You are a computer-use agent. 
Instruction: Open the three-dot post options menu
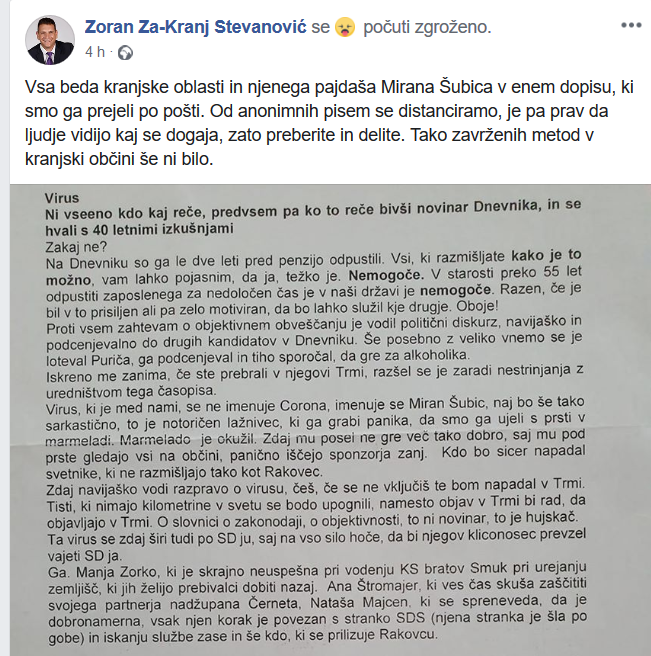tap(631, 26)
